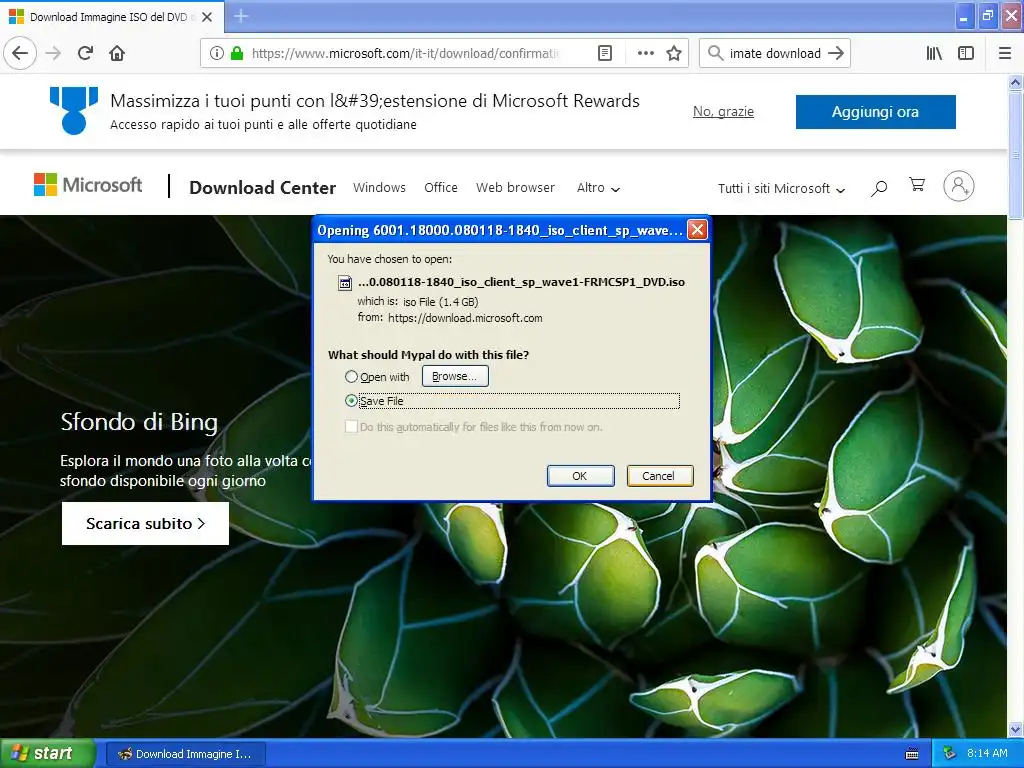Open page actions three-dot menu
Image resolution: width=1024 pixels, height=768 pixels.
[645, 53]
